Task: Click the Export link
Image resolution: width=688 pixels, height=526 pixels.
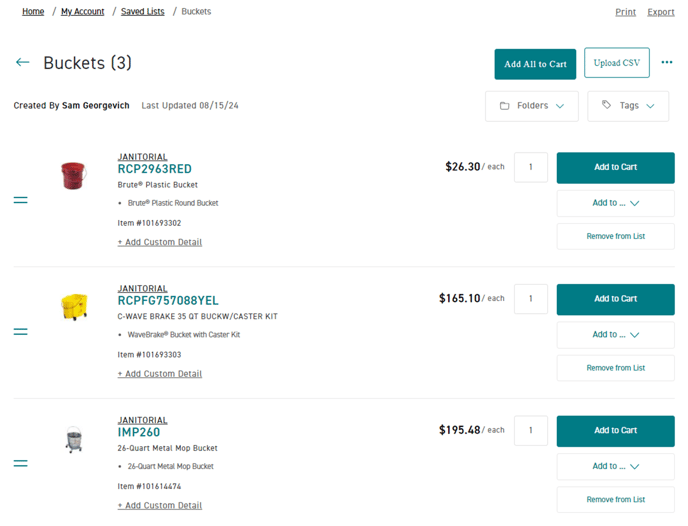Action: click(660, 12)
